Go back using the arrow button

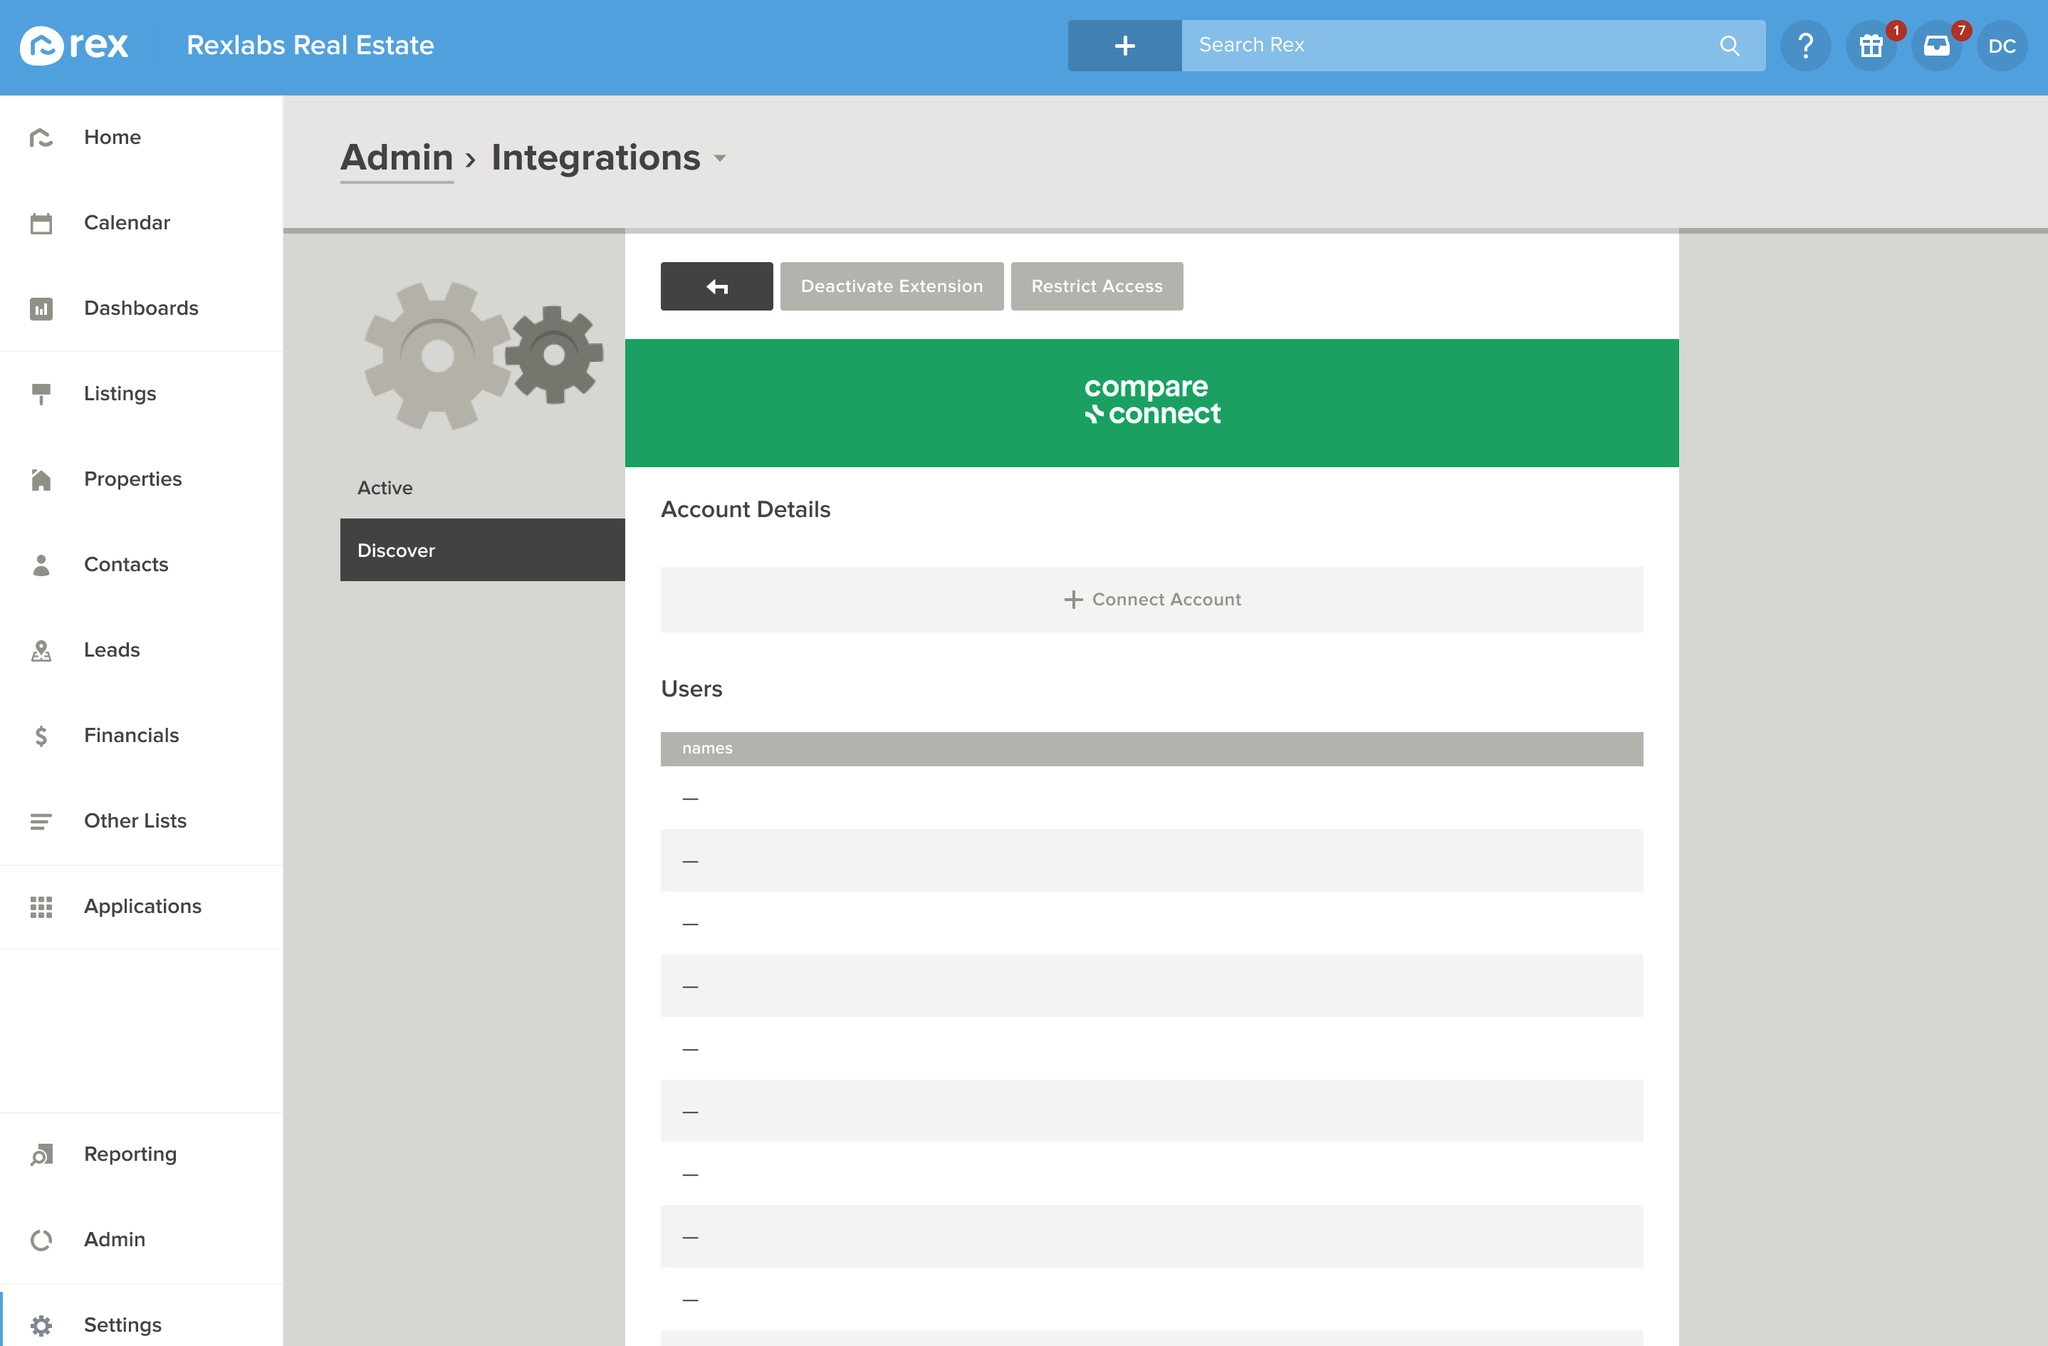(x=716, y=287)
